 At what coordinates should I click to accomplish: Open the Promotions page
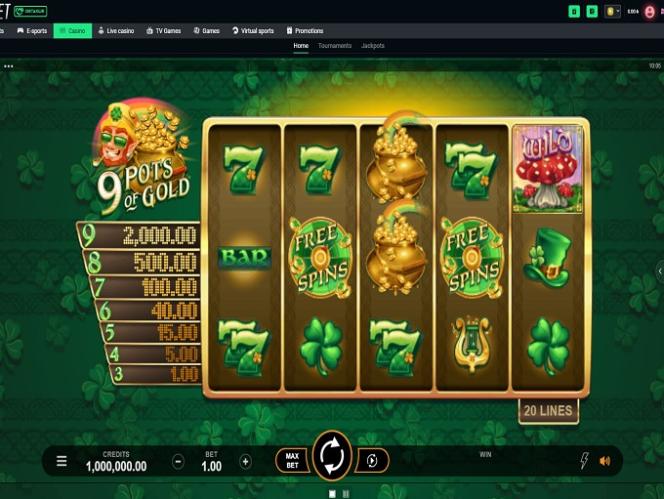coord(305,31)
